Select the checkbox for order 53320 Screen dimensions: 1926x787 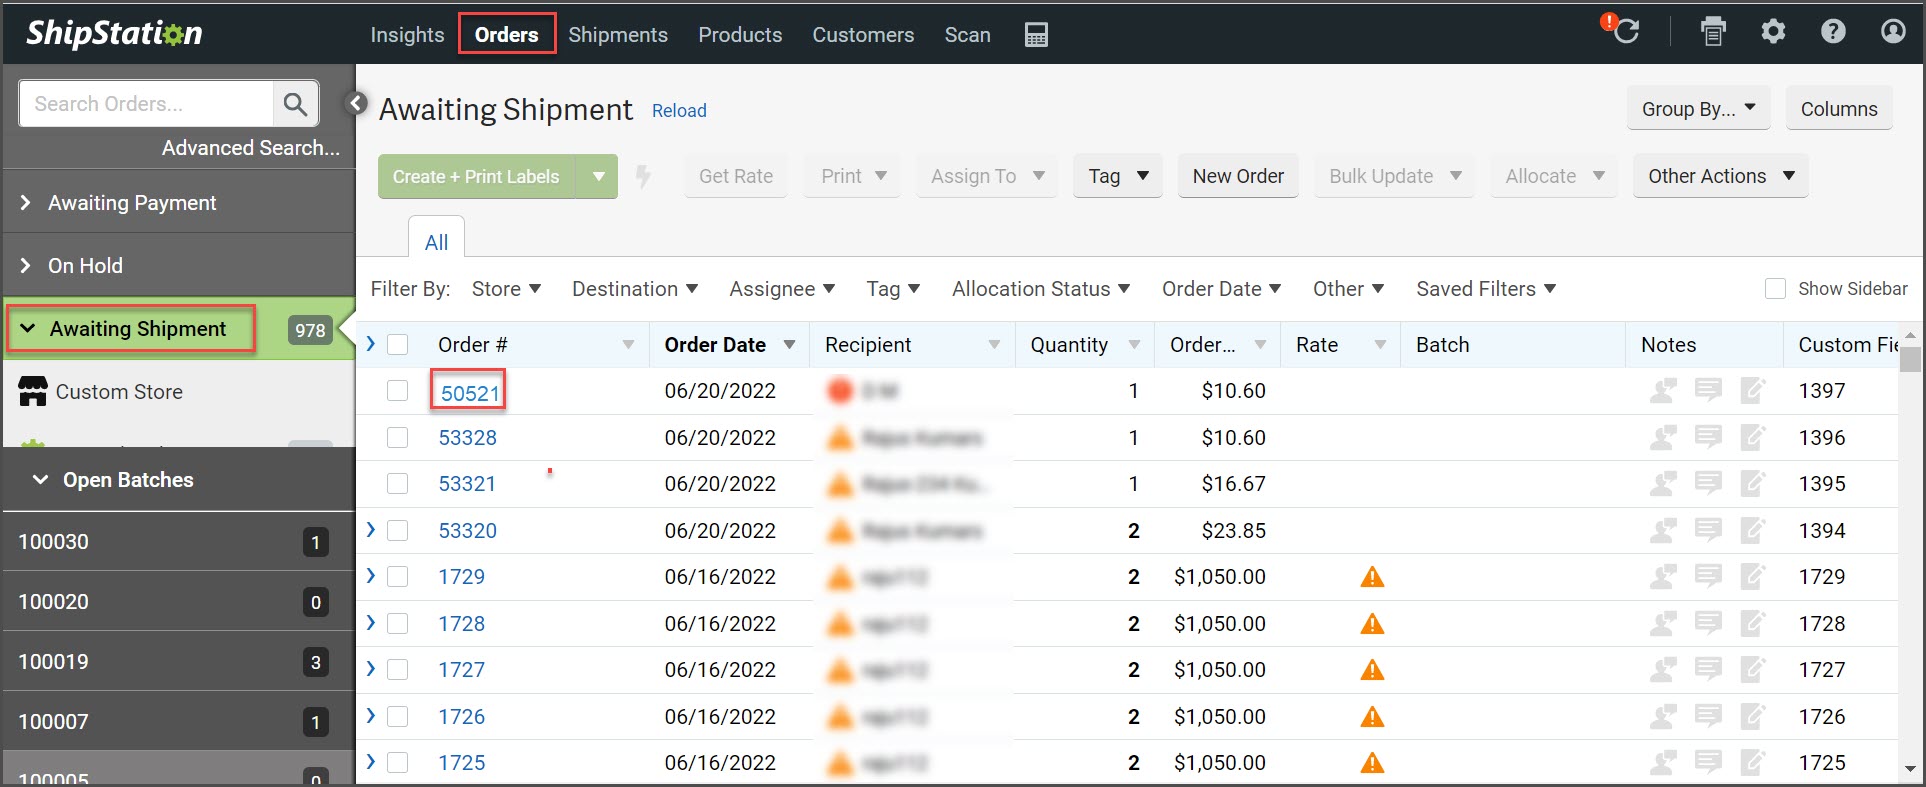398,531
